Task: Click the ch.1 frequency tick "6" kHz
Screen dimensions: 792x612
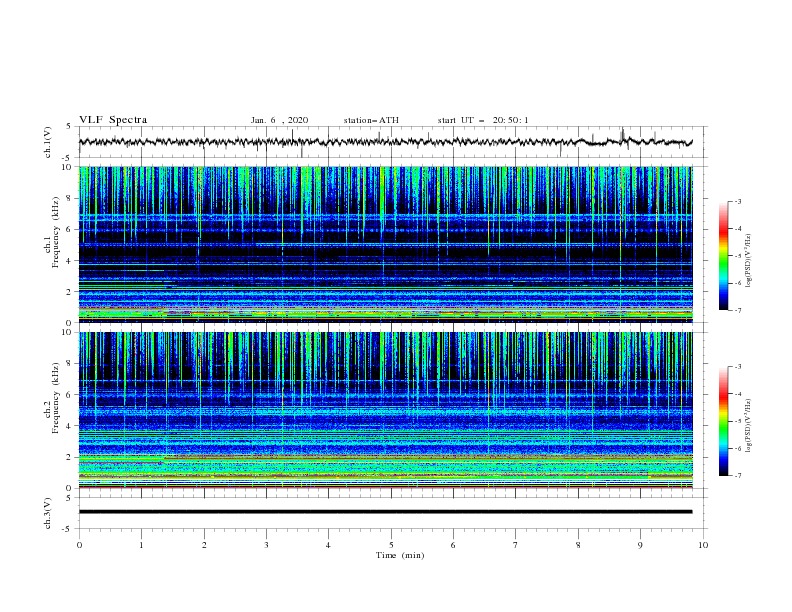Action: click(69, 229)
